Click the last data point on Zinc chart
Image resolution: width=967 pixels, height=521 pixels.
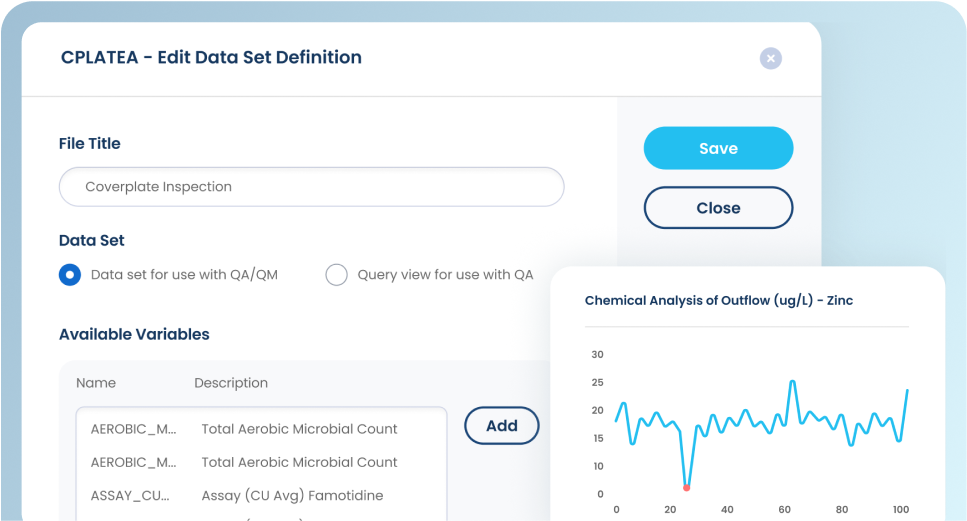pyautogui.click(x=907, y=390)
